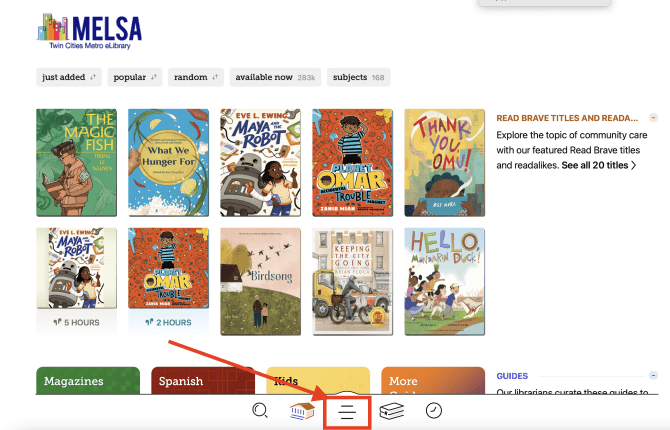Image resolution: width=670 pixels, height=430 pixels.
Task: Sort by just added
Action: [69, 77]
